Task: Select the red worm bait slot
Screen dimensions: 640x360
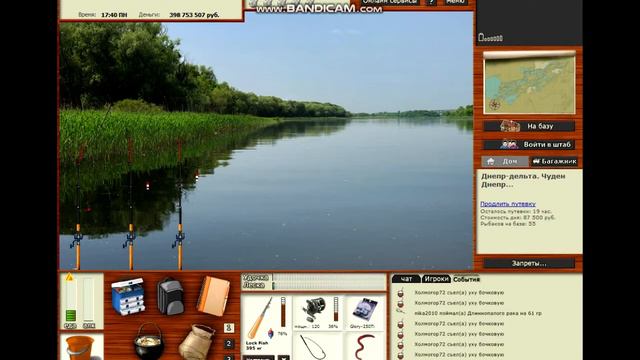Action: 364,347
